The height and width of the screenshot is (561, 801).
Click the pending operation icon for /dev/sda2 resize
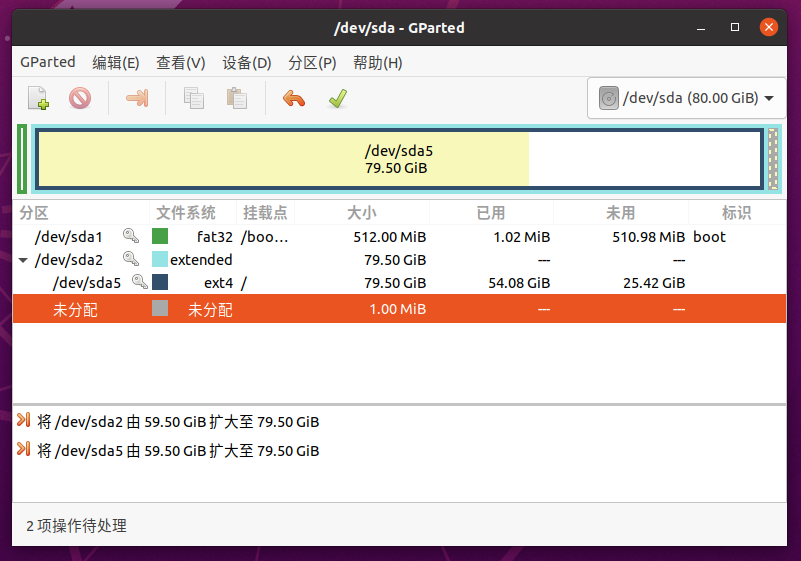tap(23, 420)
